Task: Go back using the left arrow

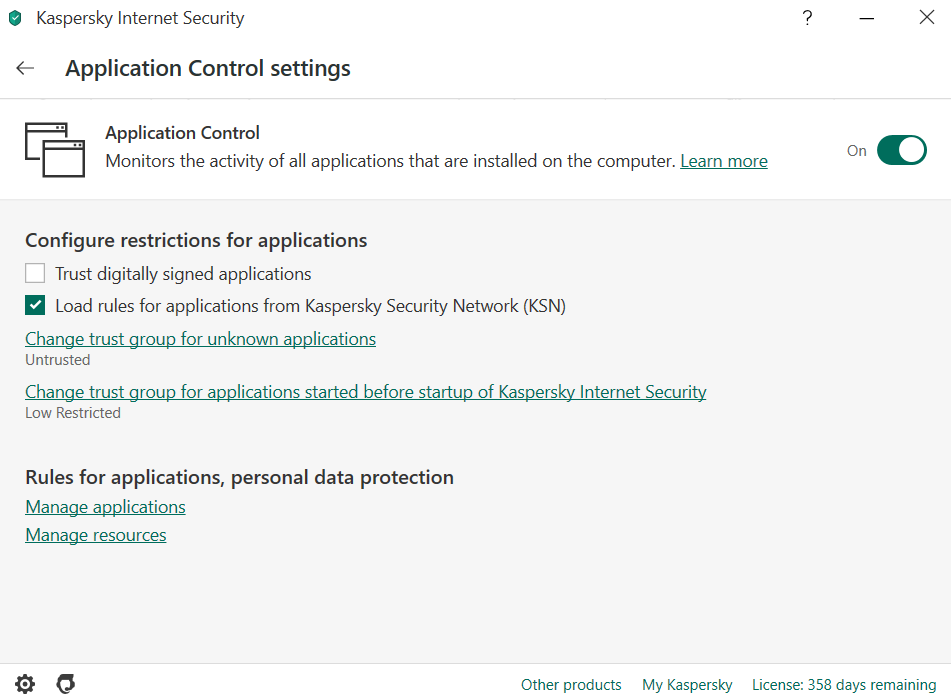Action: tap(25, 68)
